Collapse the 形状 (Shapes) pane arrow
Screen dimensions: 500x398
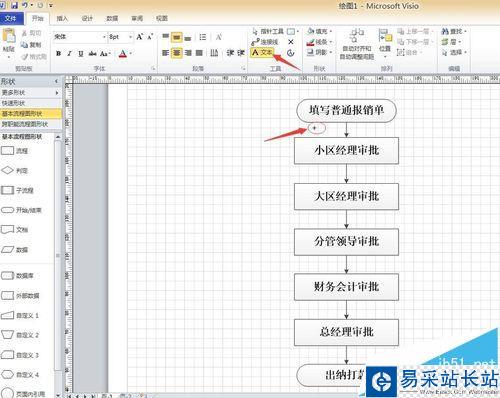pyautogui.click(x=56, y=81)
